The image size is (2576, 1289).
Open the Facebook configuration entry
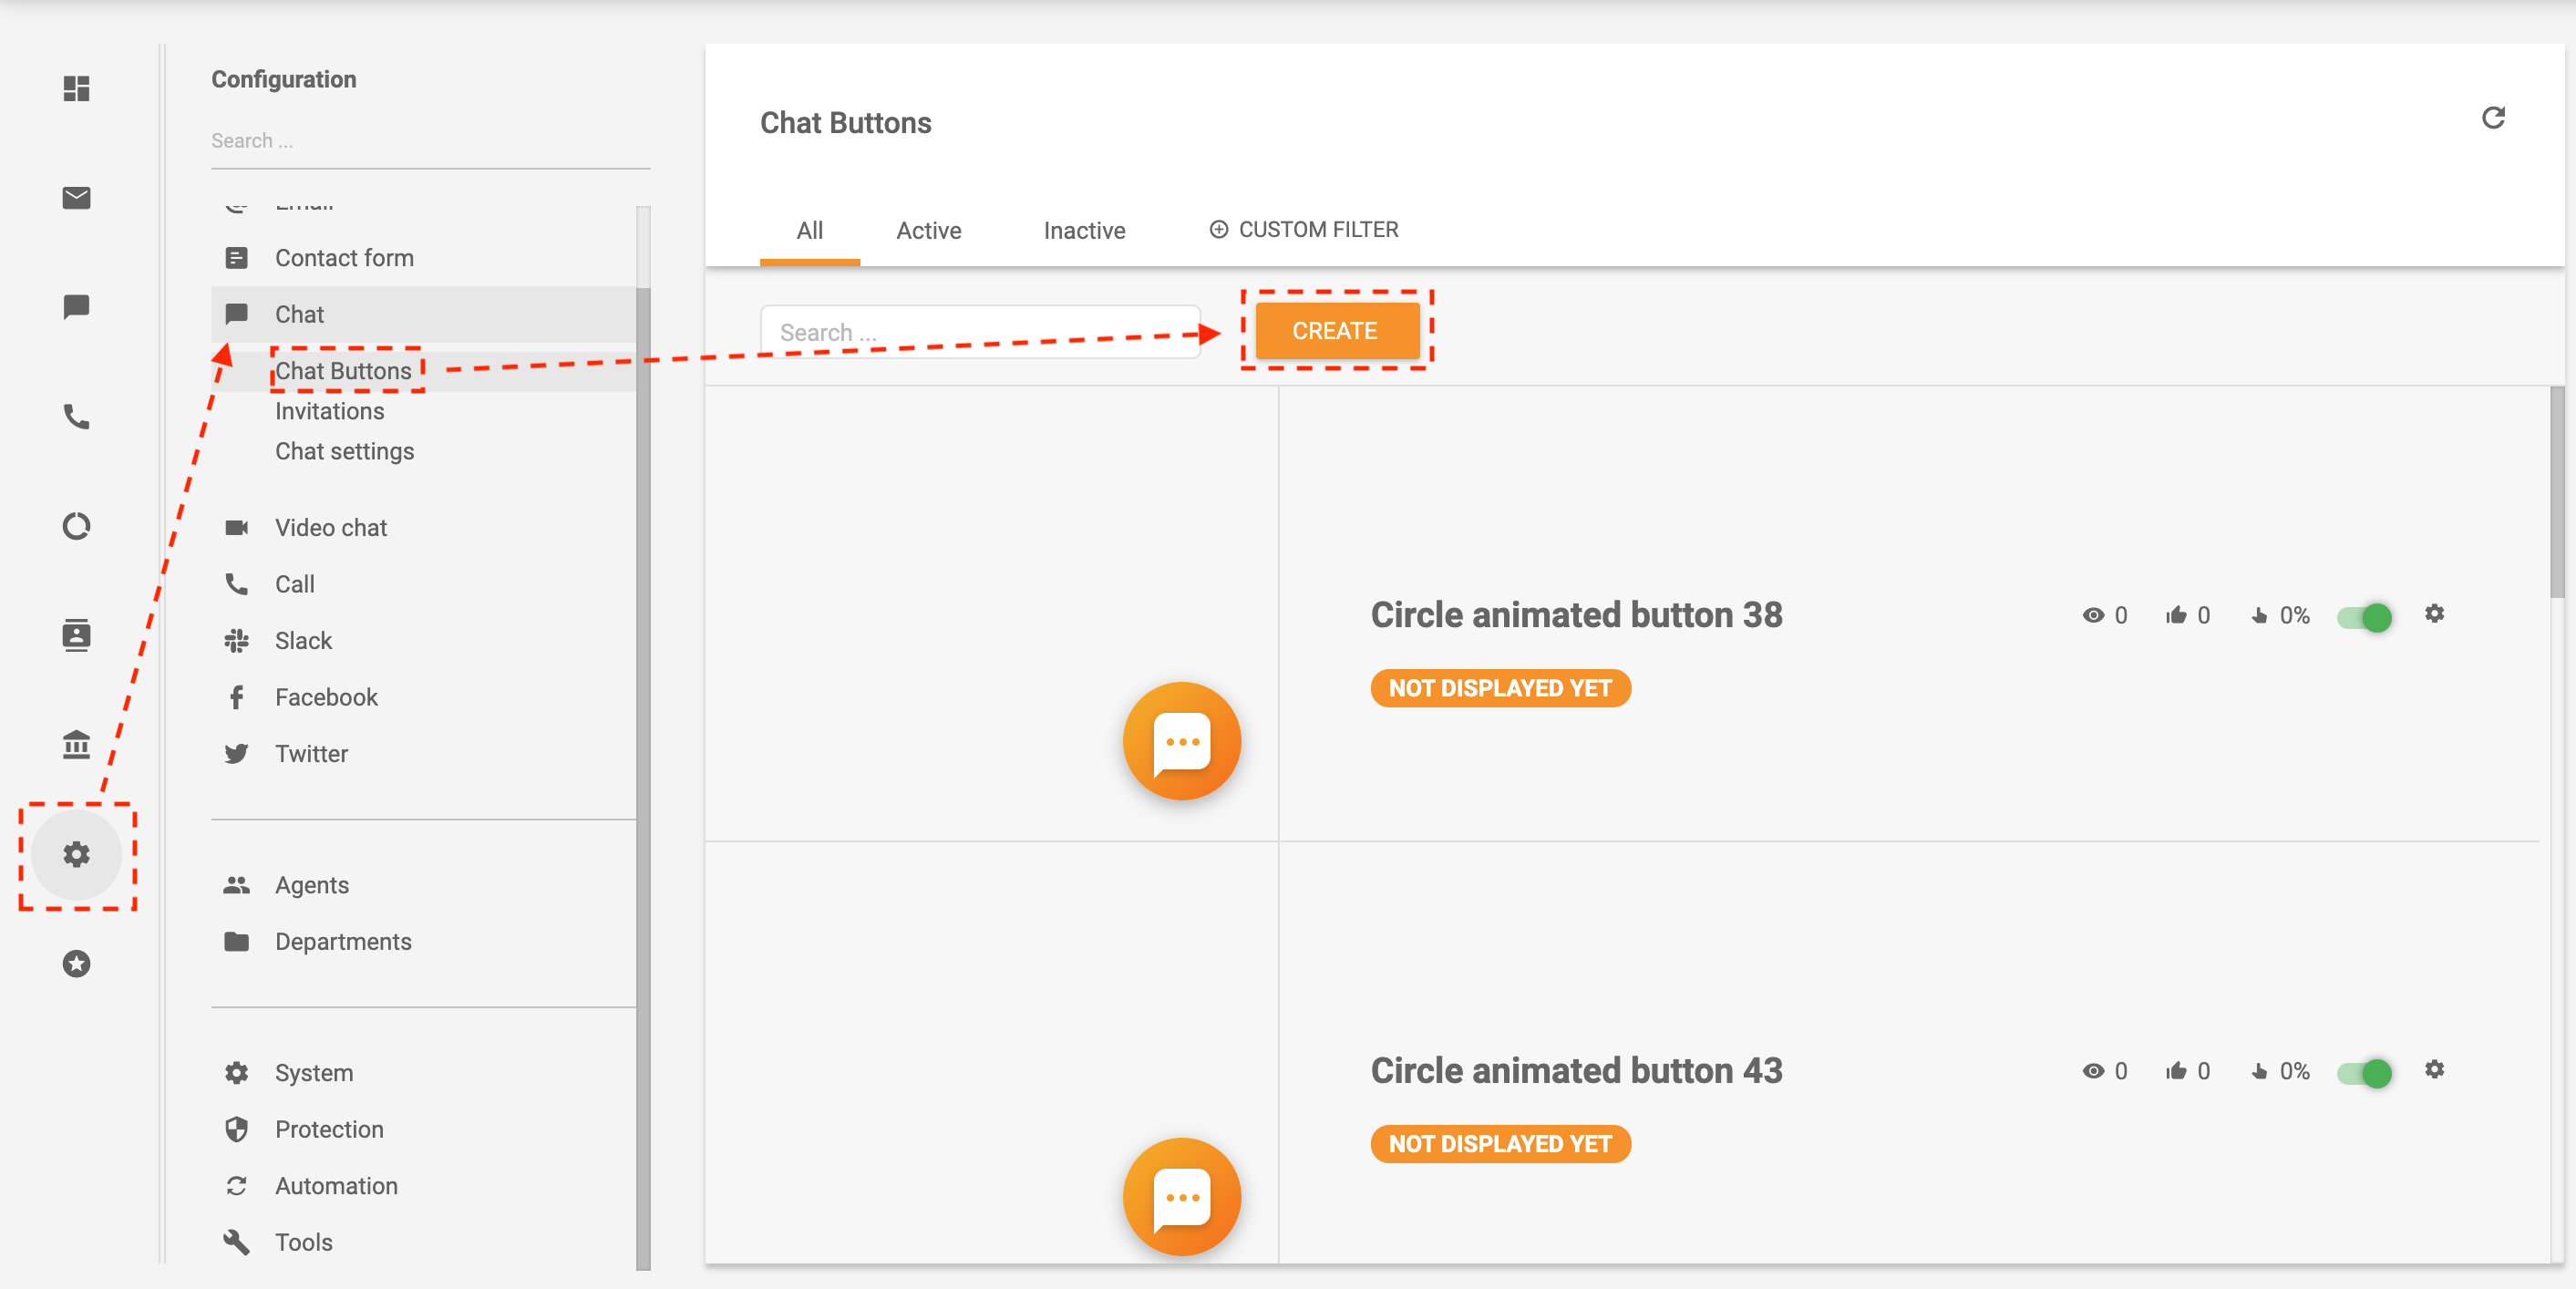[x=326, y=697]
